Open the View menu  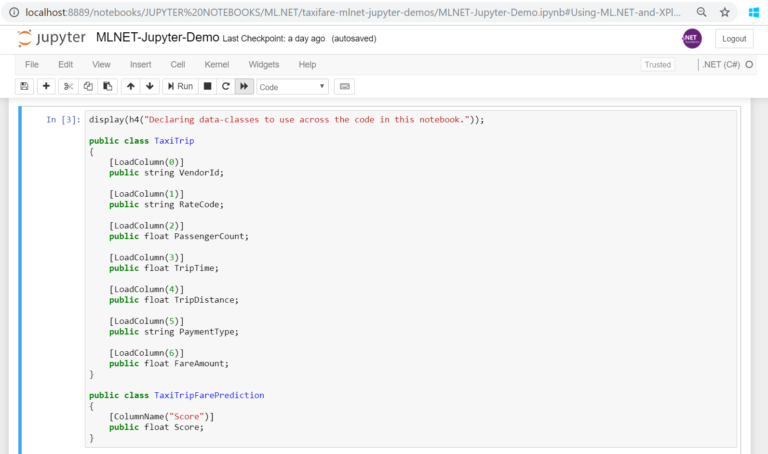click(x=101, y=65)
